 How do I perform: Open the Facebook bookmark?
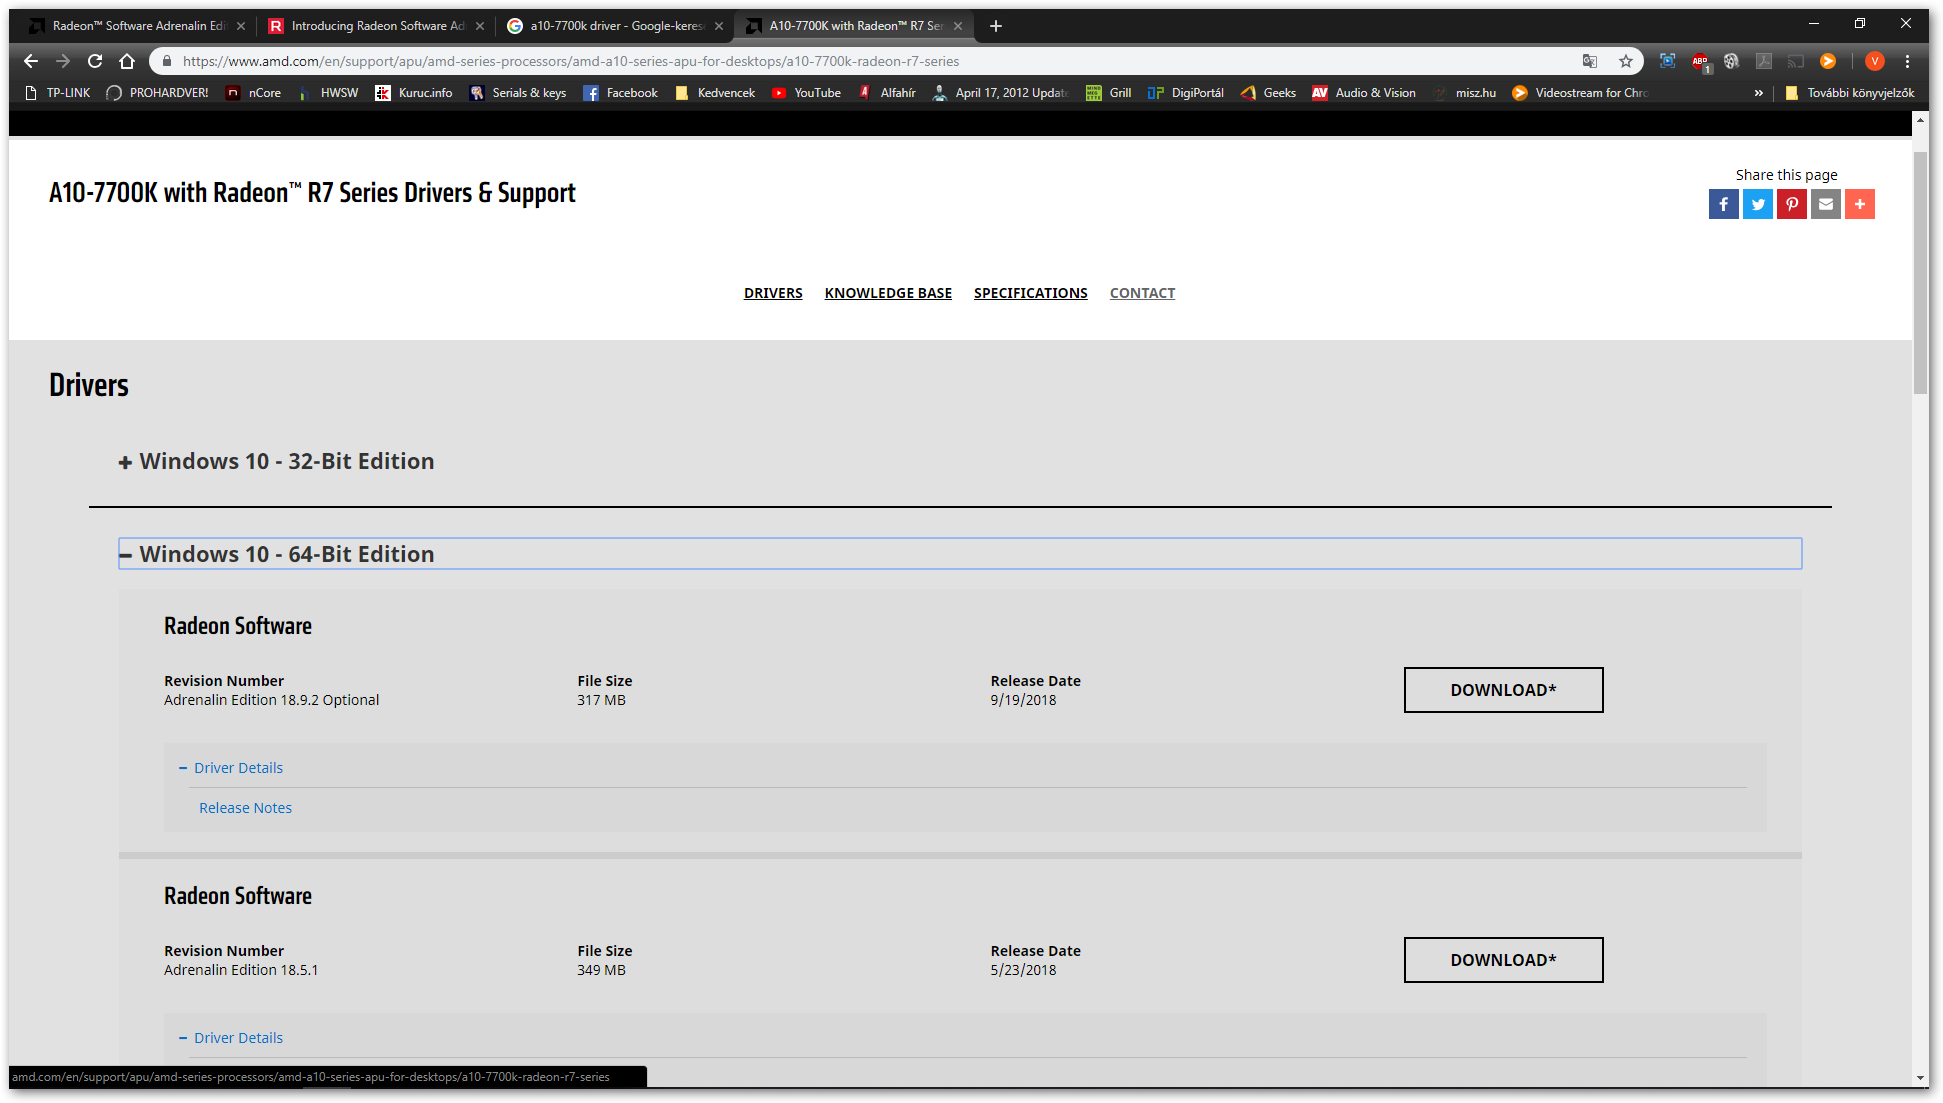pos(621,93)
